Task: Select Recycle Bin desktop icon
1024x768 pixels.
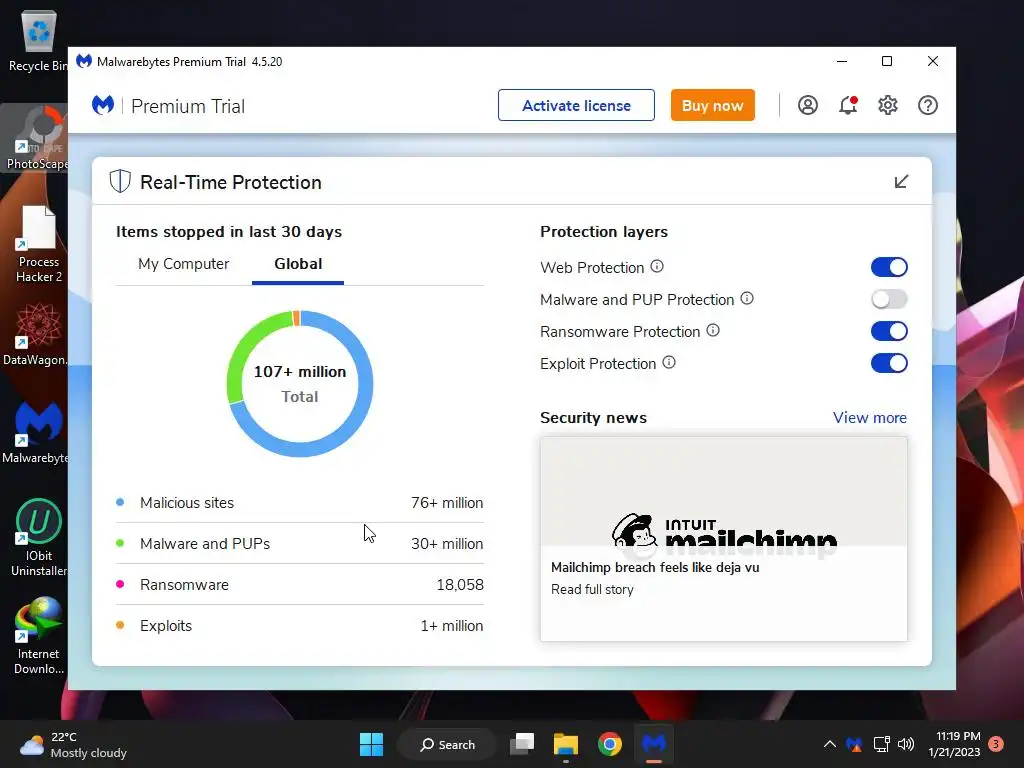Action: 38,40
